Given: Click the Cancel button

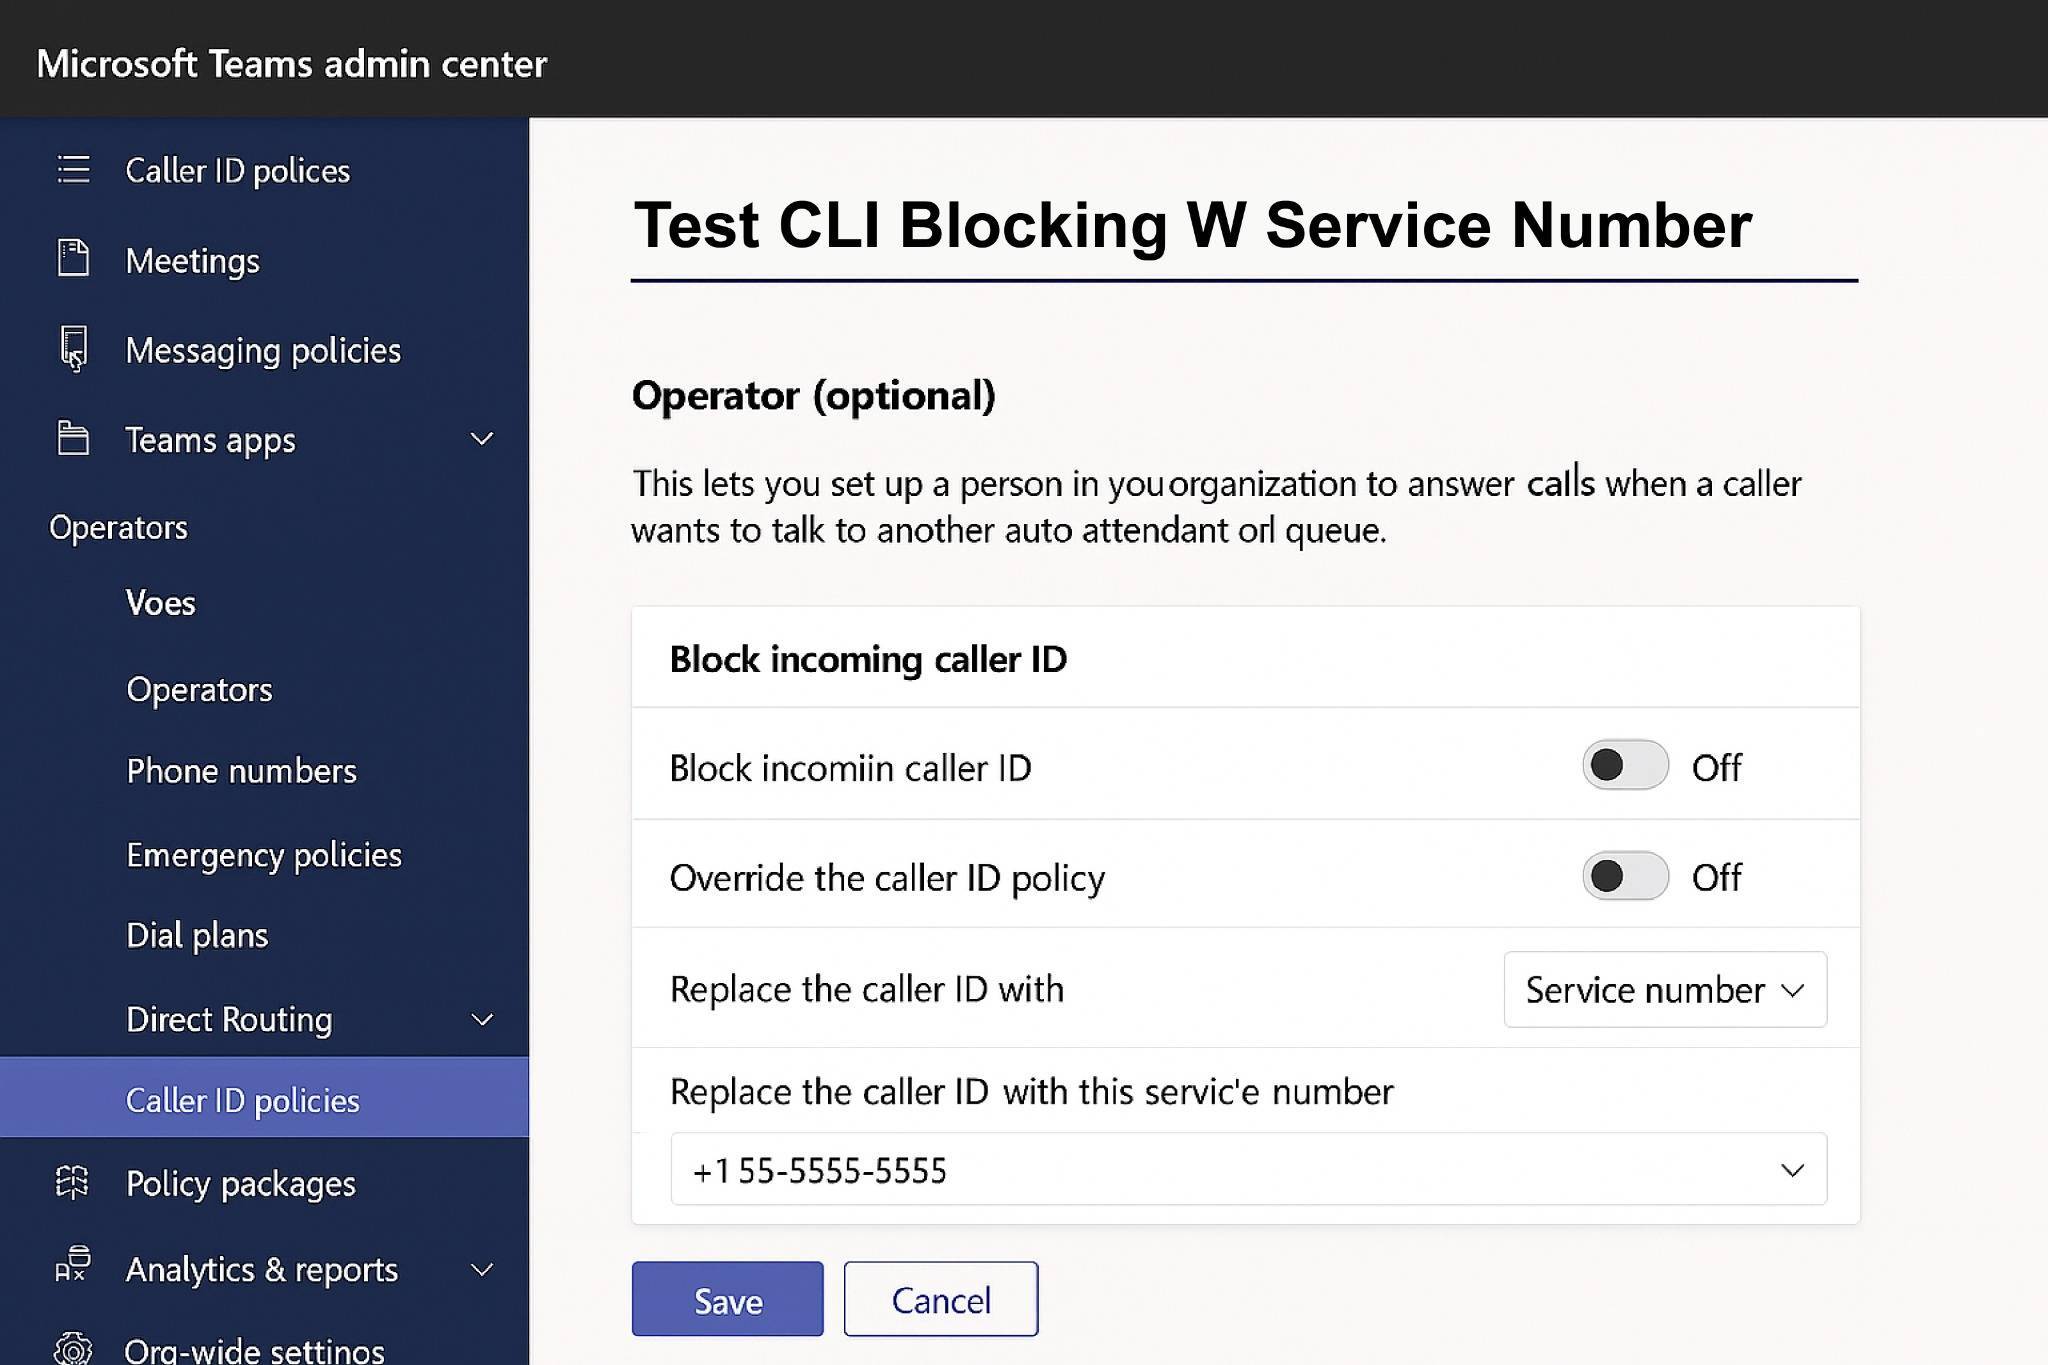Looking at the screenshot, I should [939, 1299].
